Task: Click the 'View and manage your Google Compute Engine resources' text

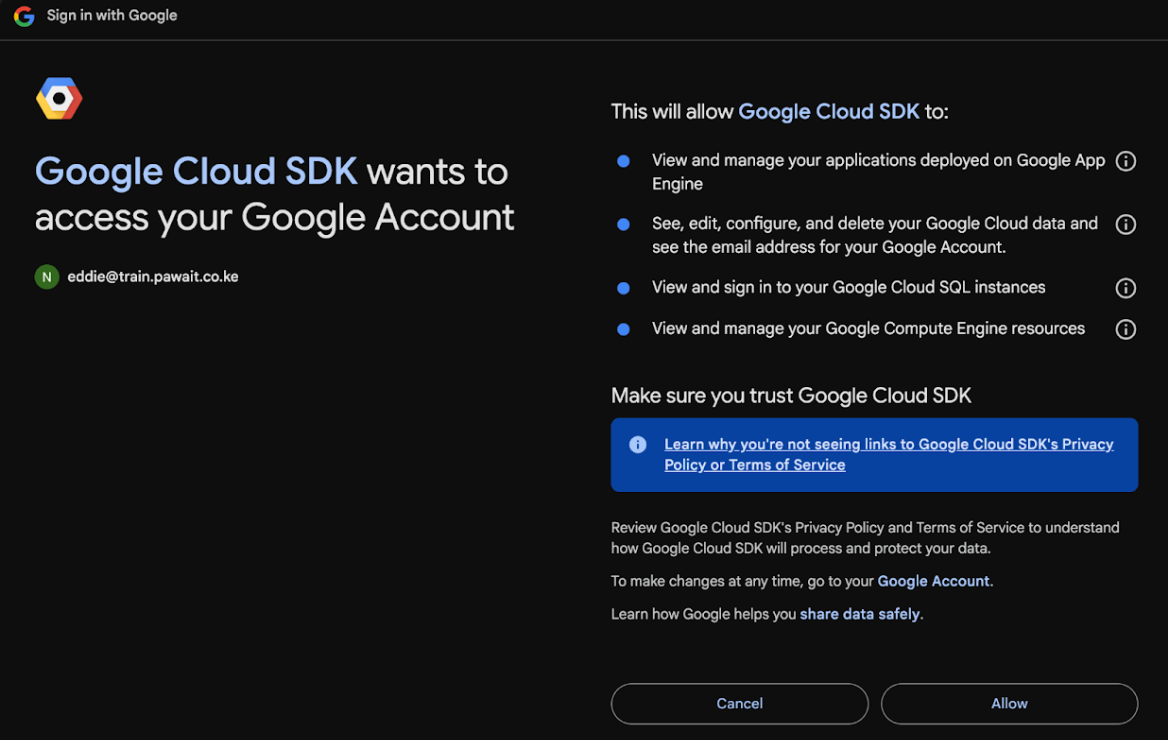Action: click(868, 329)
